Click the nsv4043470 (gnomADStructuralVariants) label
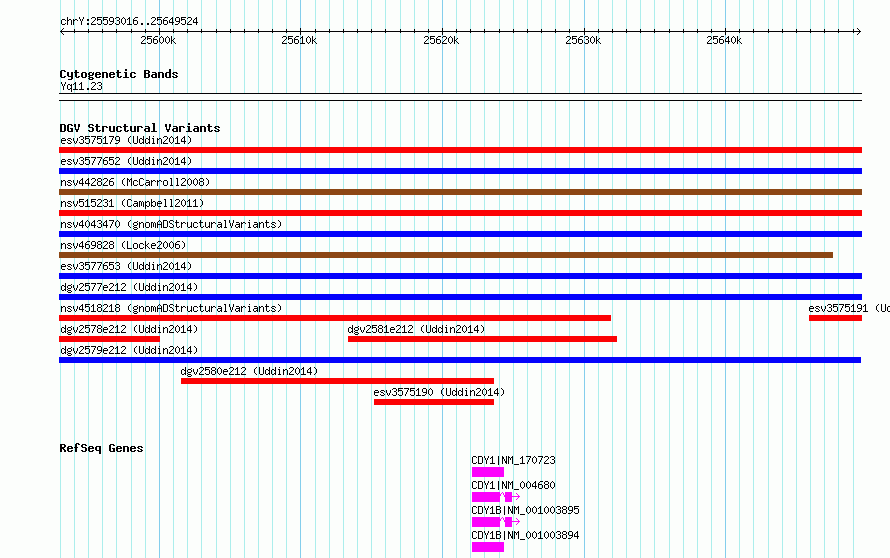This screenshot has height=558, width=890. coord(171,224)
